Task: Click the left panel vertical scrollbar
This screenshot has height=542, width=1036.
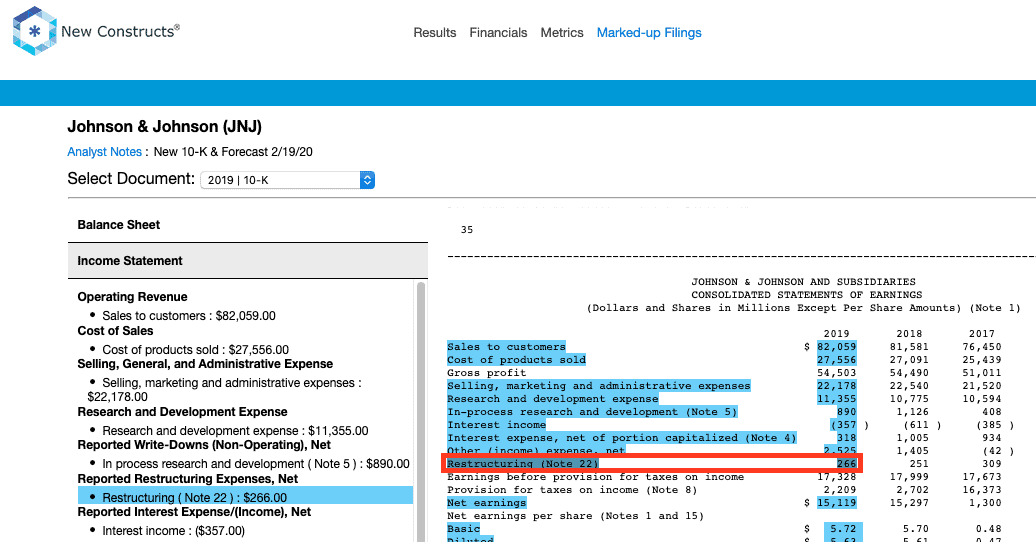Action: pyautogui.click(x=421, y=410)
